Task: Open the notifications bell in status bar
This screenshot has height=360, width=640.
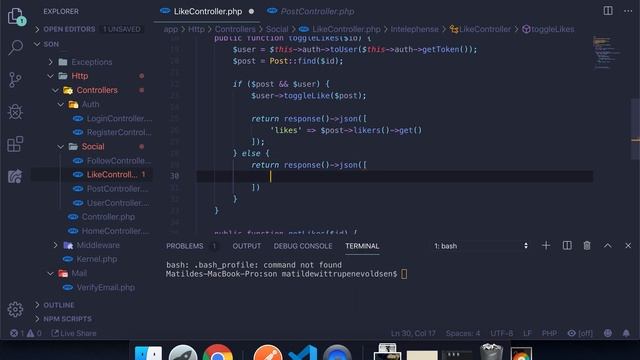Action: pyautogui.click(x=626, y=333)
